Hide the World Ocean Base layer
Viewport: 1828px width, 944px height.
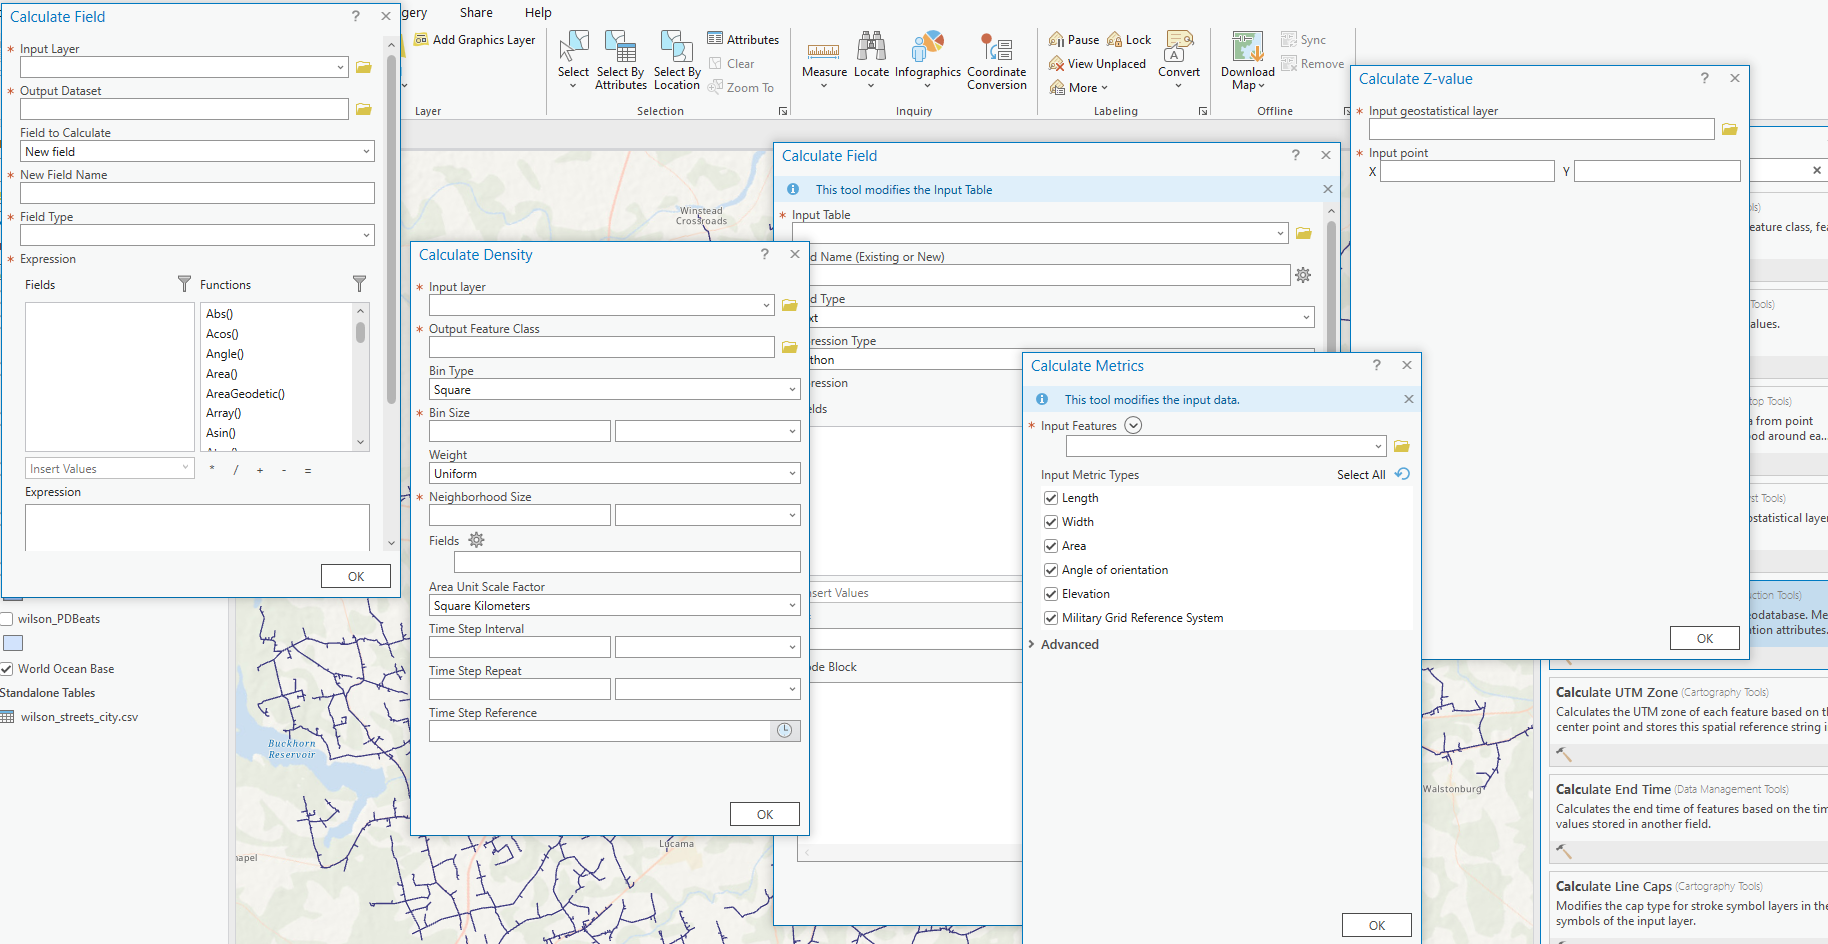(7, 669)
